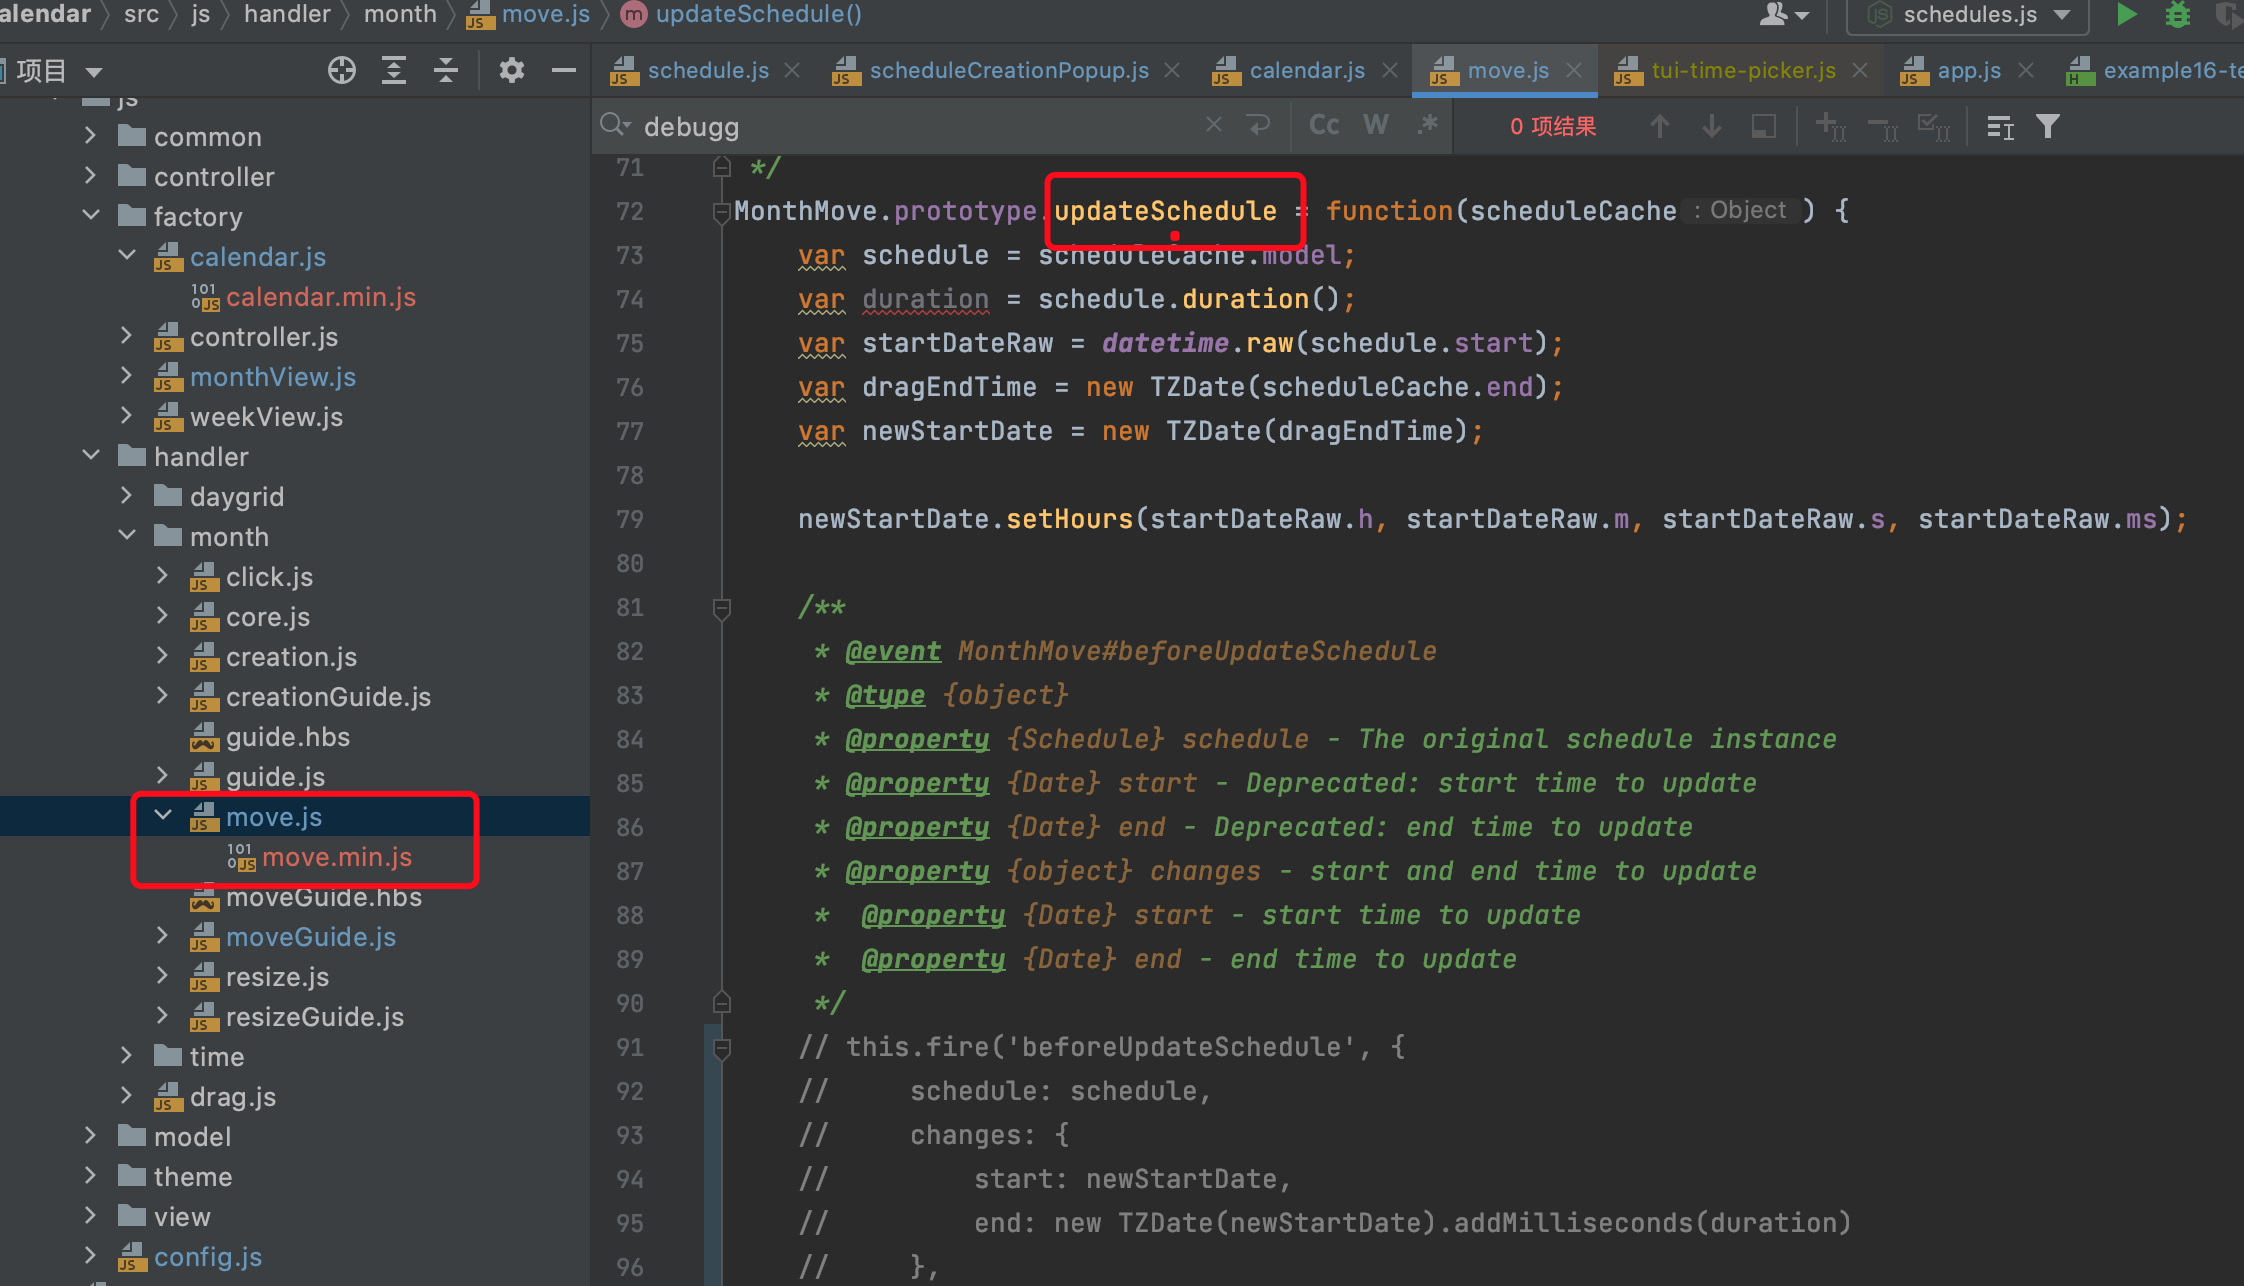Click the Collapse All icon in project panel
This screenshot has height=1286, width=2244.
tap(446, 70)
